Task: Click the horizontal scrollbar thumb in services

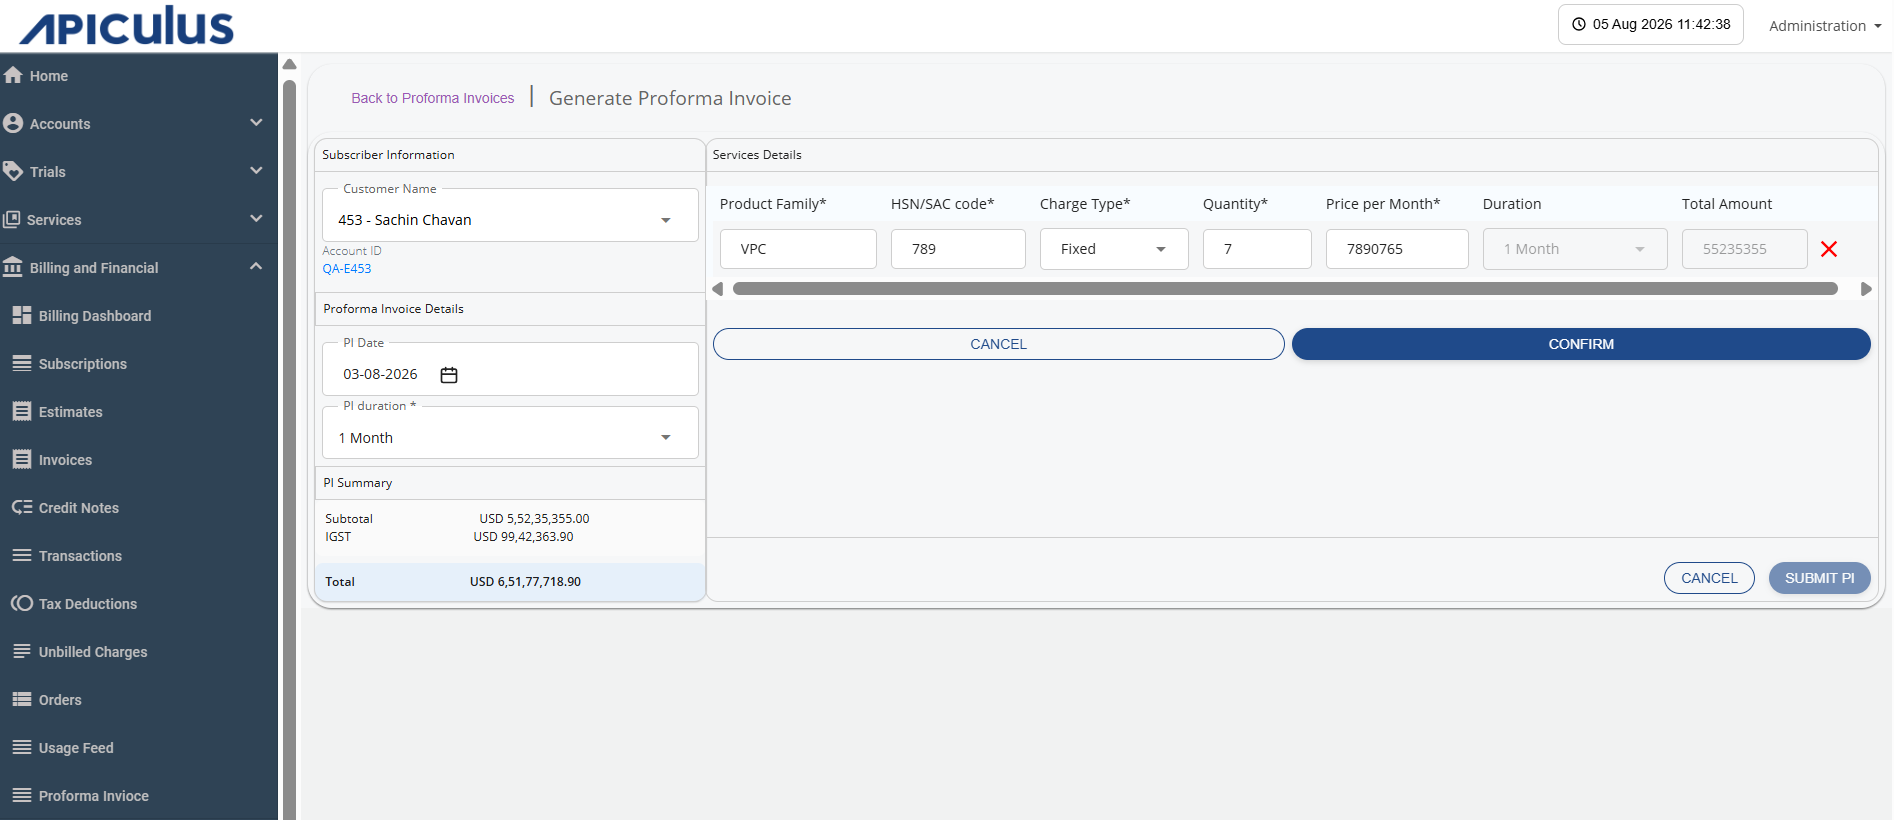Action: pyautogui.click(x=1285, y=289)
